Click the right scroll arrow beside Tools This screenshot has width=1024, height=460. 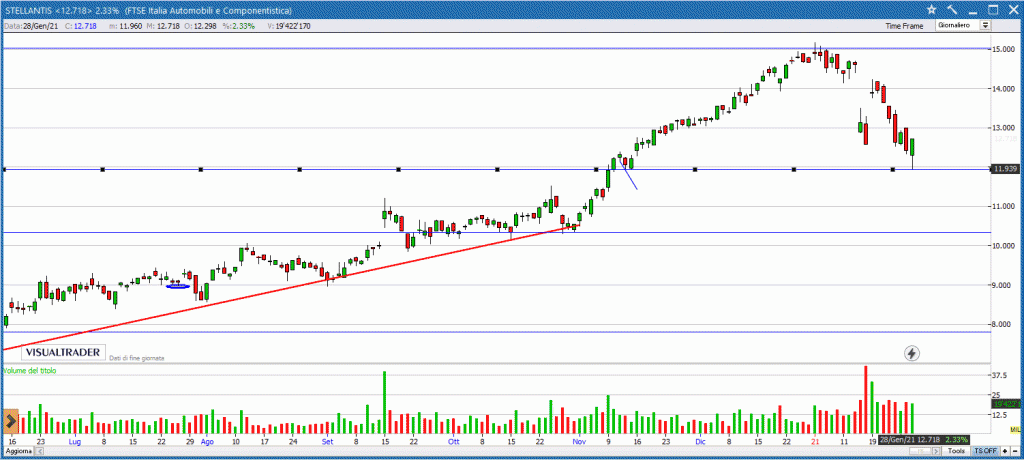coord(936,451)
